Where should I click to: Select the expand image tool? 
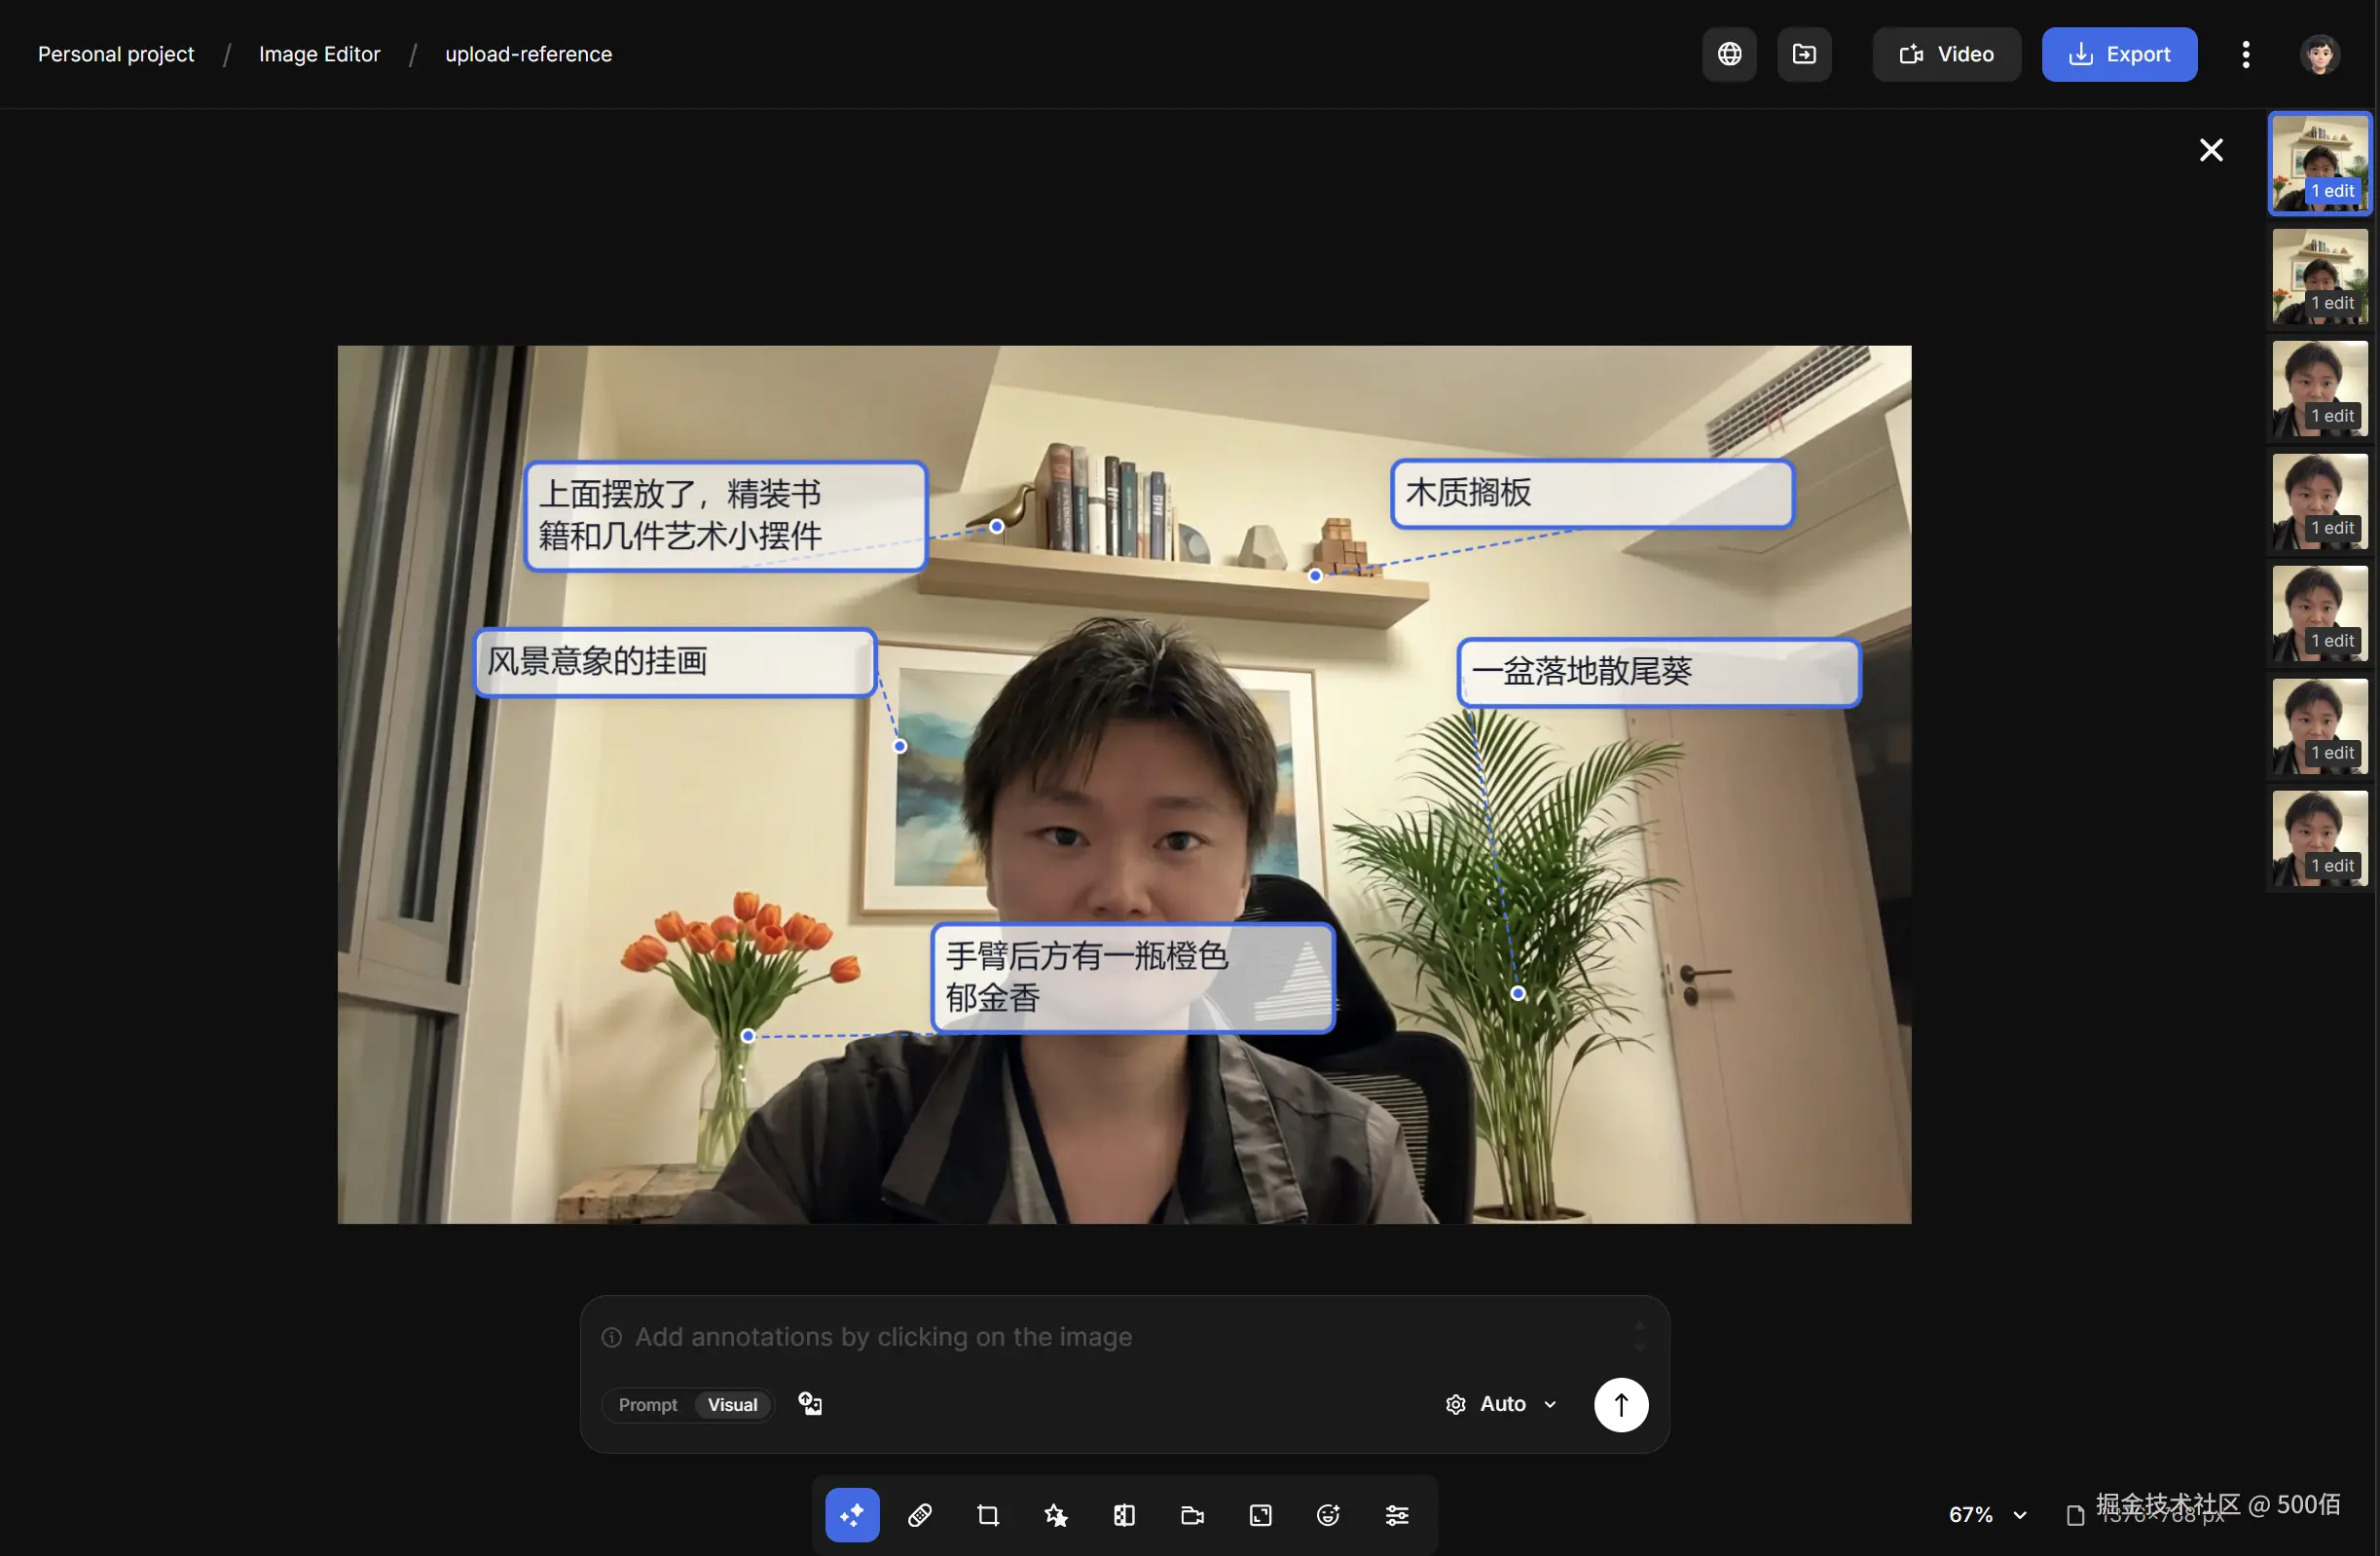coord(1260,1515)
